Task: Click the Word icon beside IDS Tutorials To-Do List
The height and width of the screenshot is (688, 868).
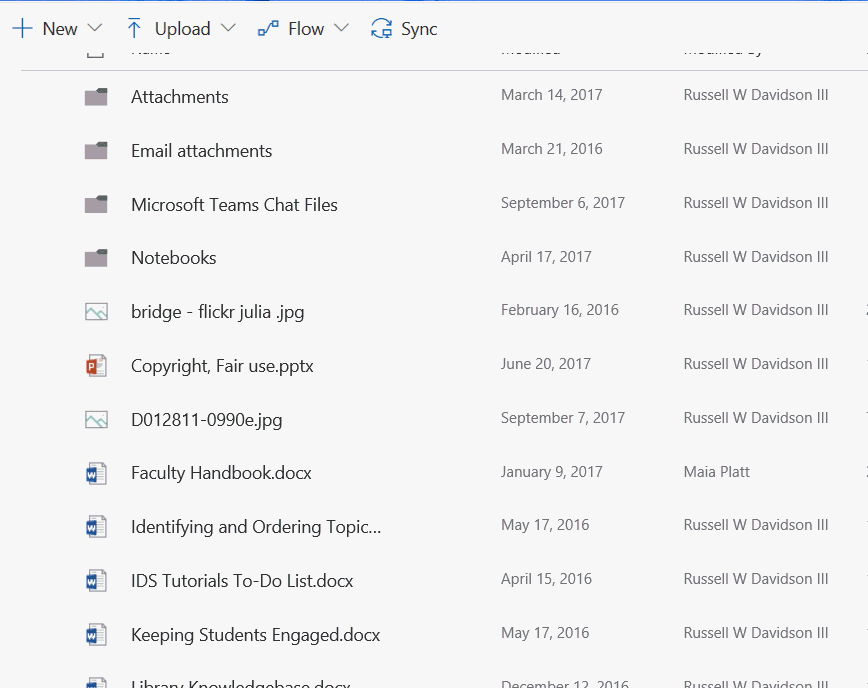Action: [x=96, y=579]
